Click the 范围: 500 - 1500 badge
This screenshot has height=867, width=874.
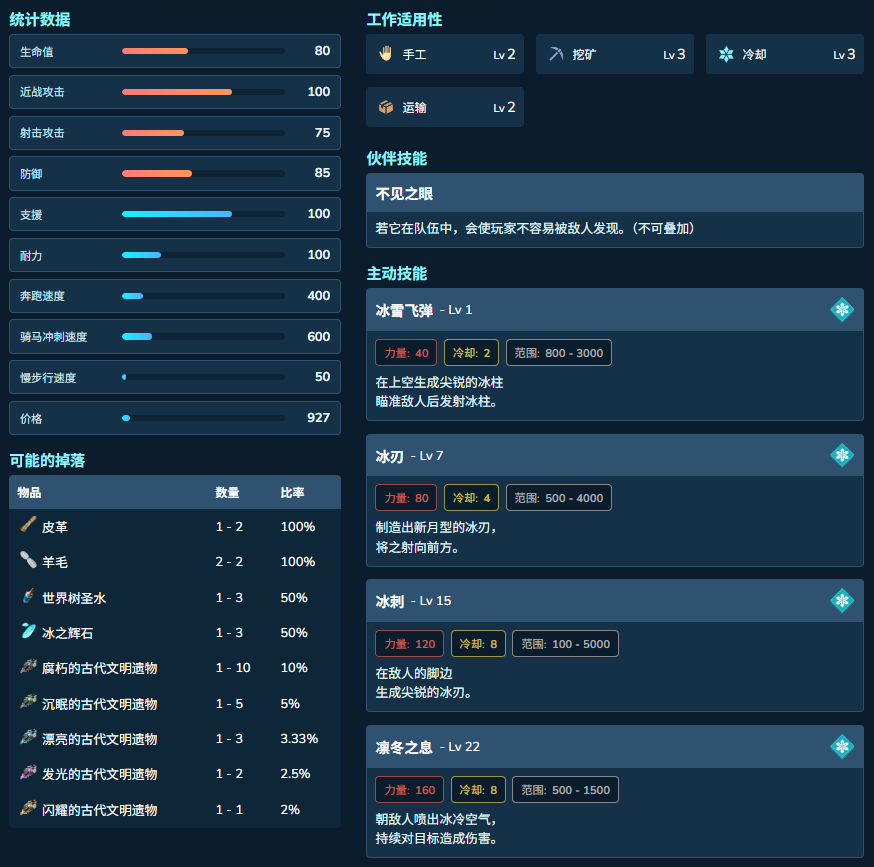click(565, 790)
